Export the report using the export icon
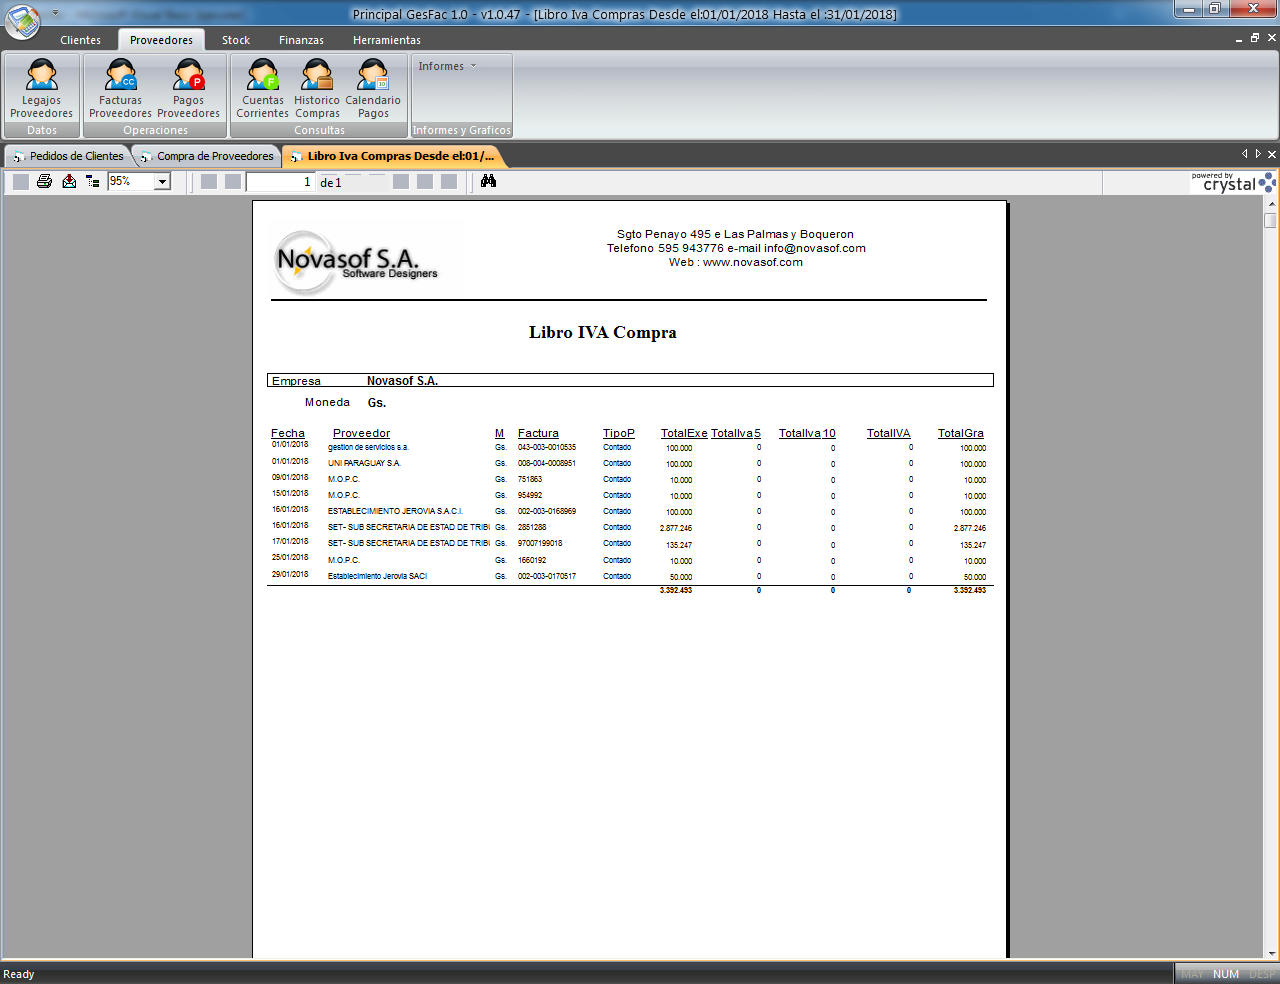The width and height of the screenshot is (1280, 984). coord(69,181)
